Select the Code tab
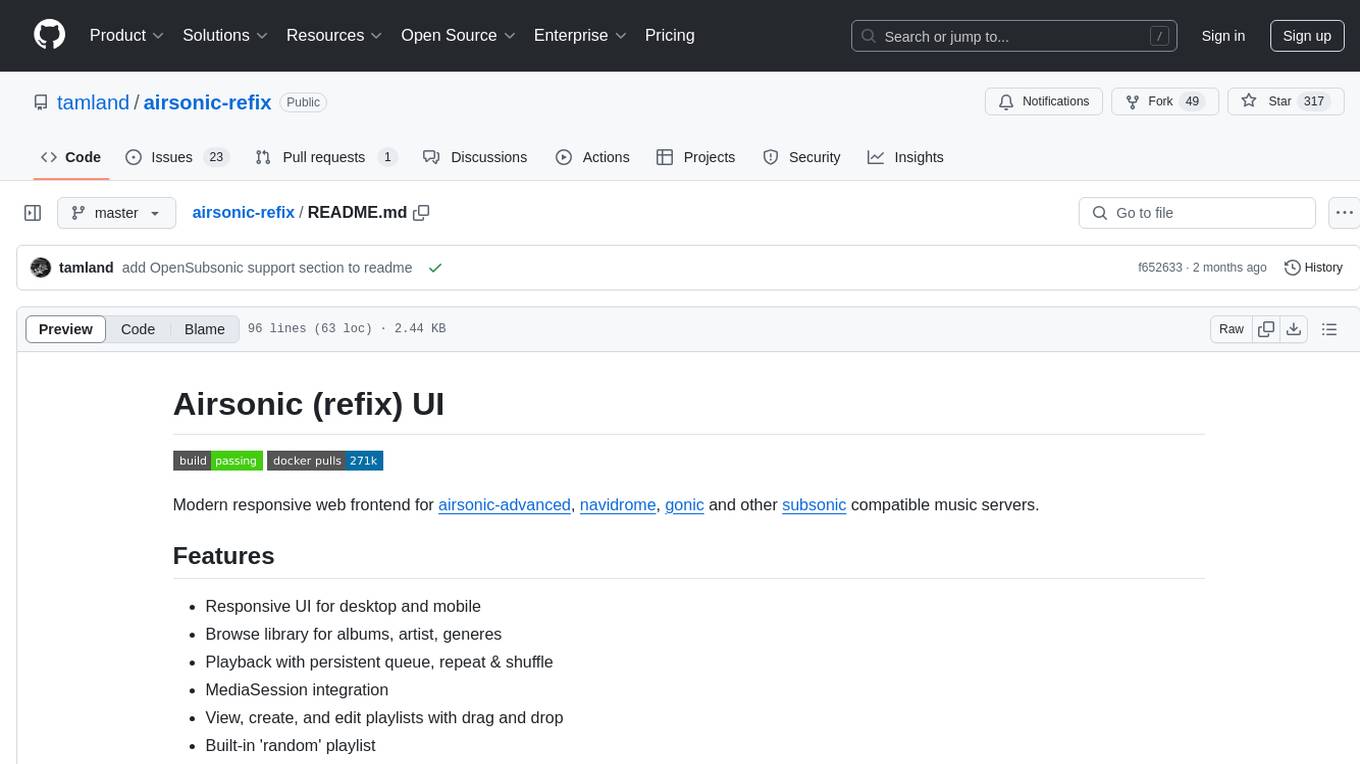Viewport: 1360px width, 764px height. pos(71,157)
